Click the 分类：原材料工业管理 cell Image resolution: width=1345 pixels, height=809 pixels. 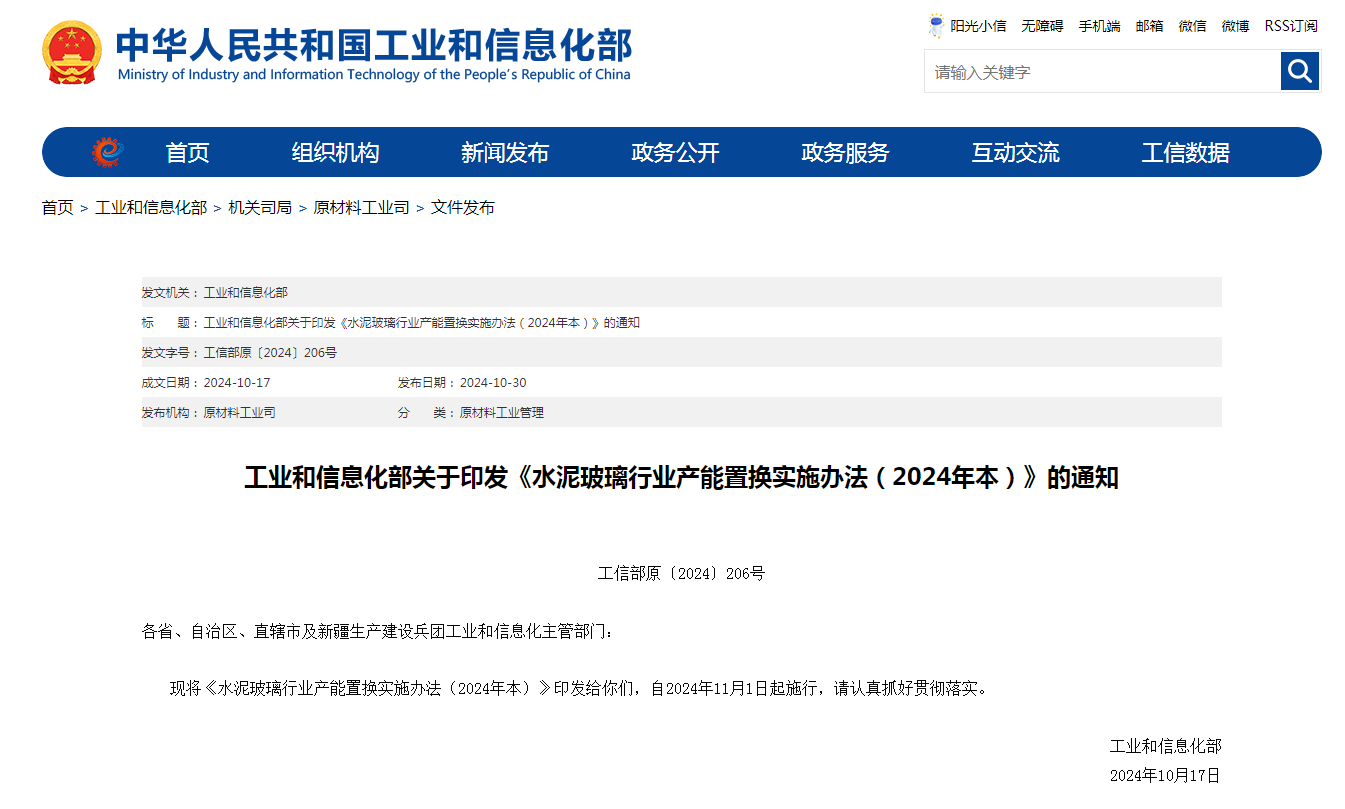click(x=471, y=412)
